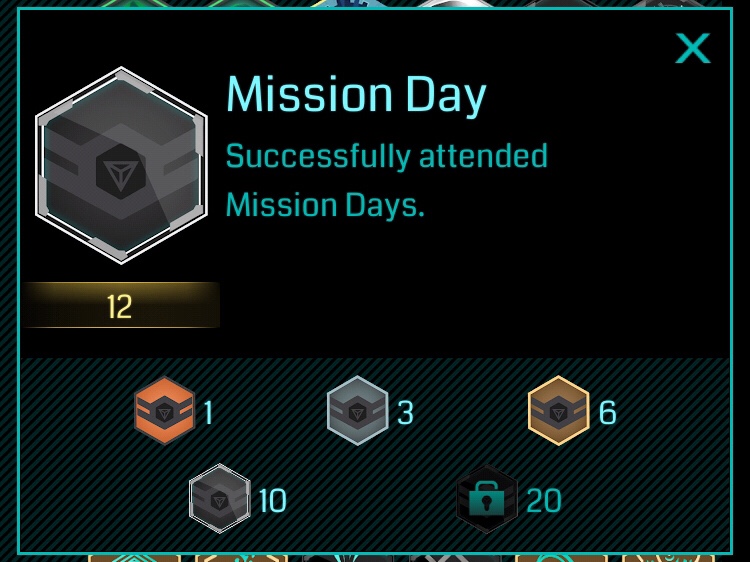The image size is (750, 562).
Task: Close the Mission Day badge dialog
Action: [x=693, y=48]
